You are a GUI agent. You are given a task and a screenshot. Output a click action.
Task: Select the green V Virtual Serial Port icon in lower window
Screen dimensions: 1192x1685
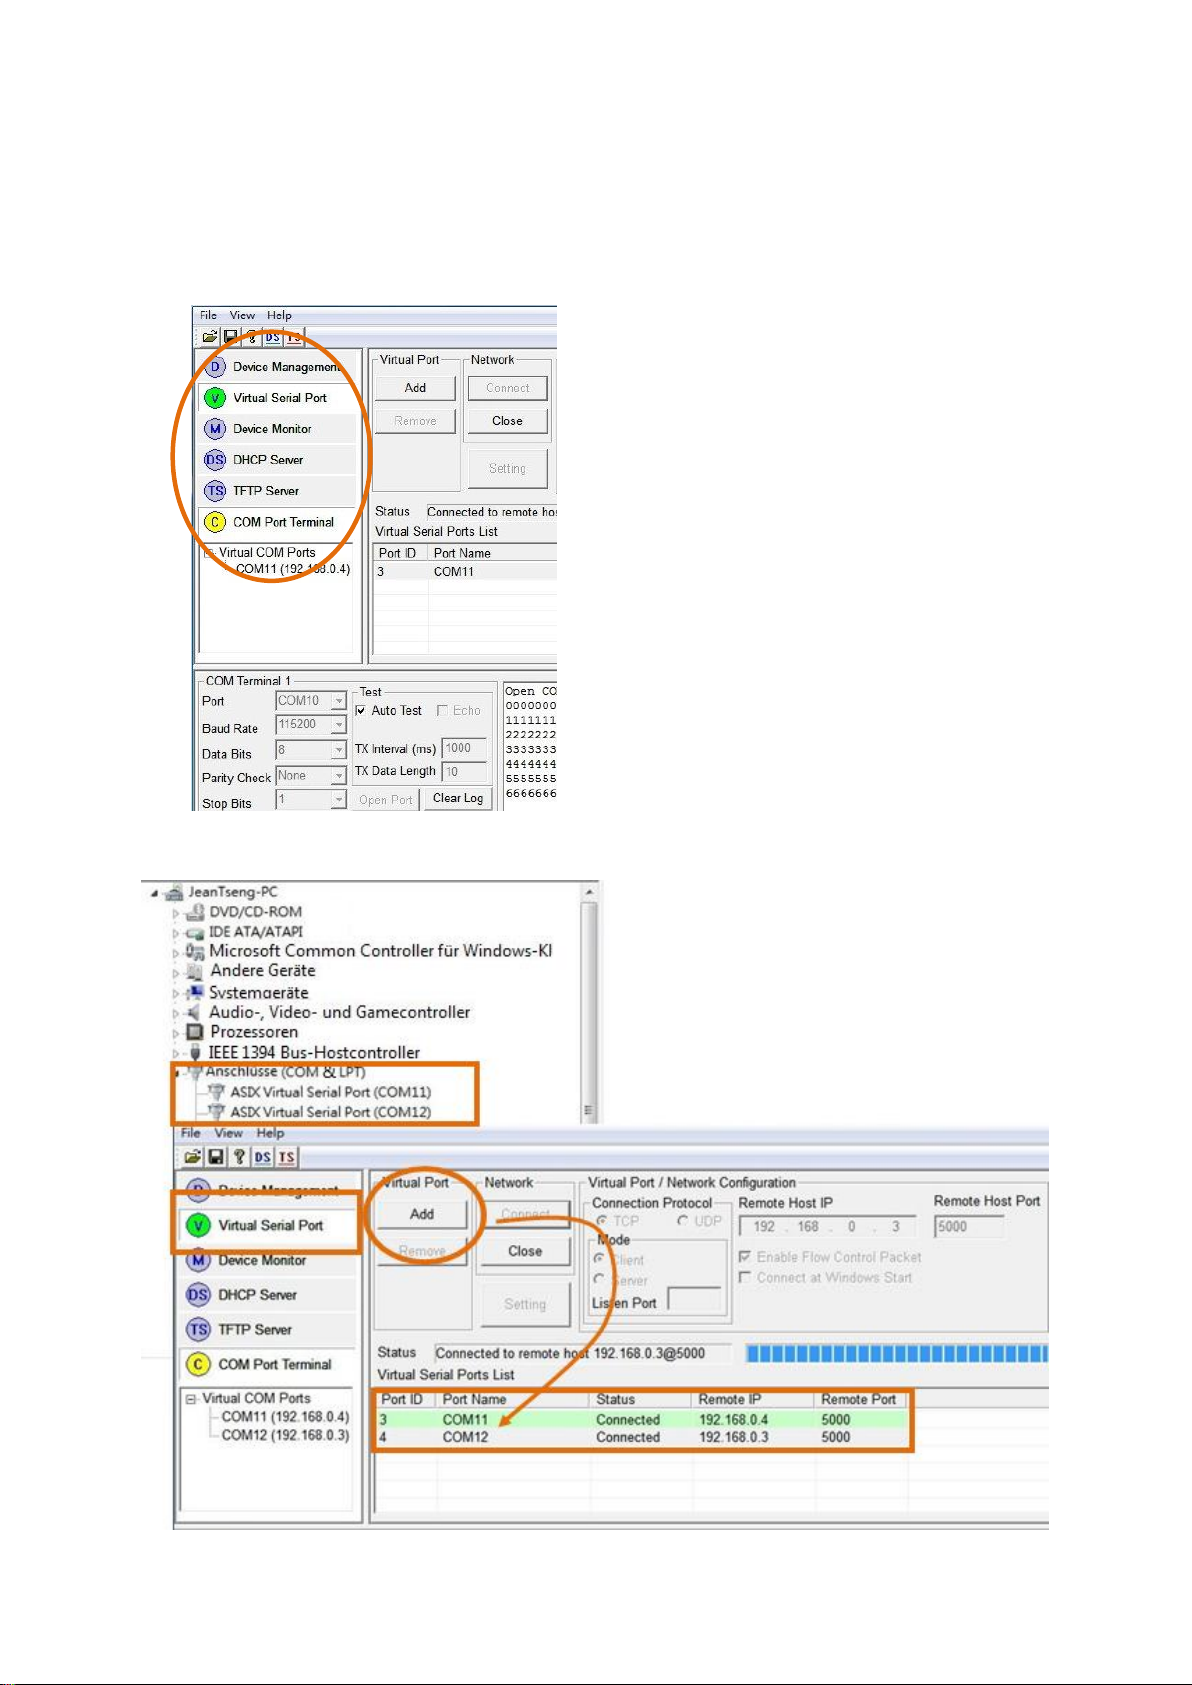[199, 1225]
